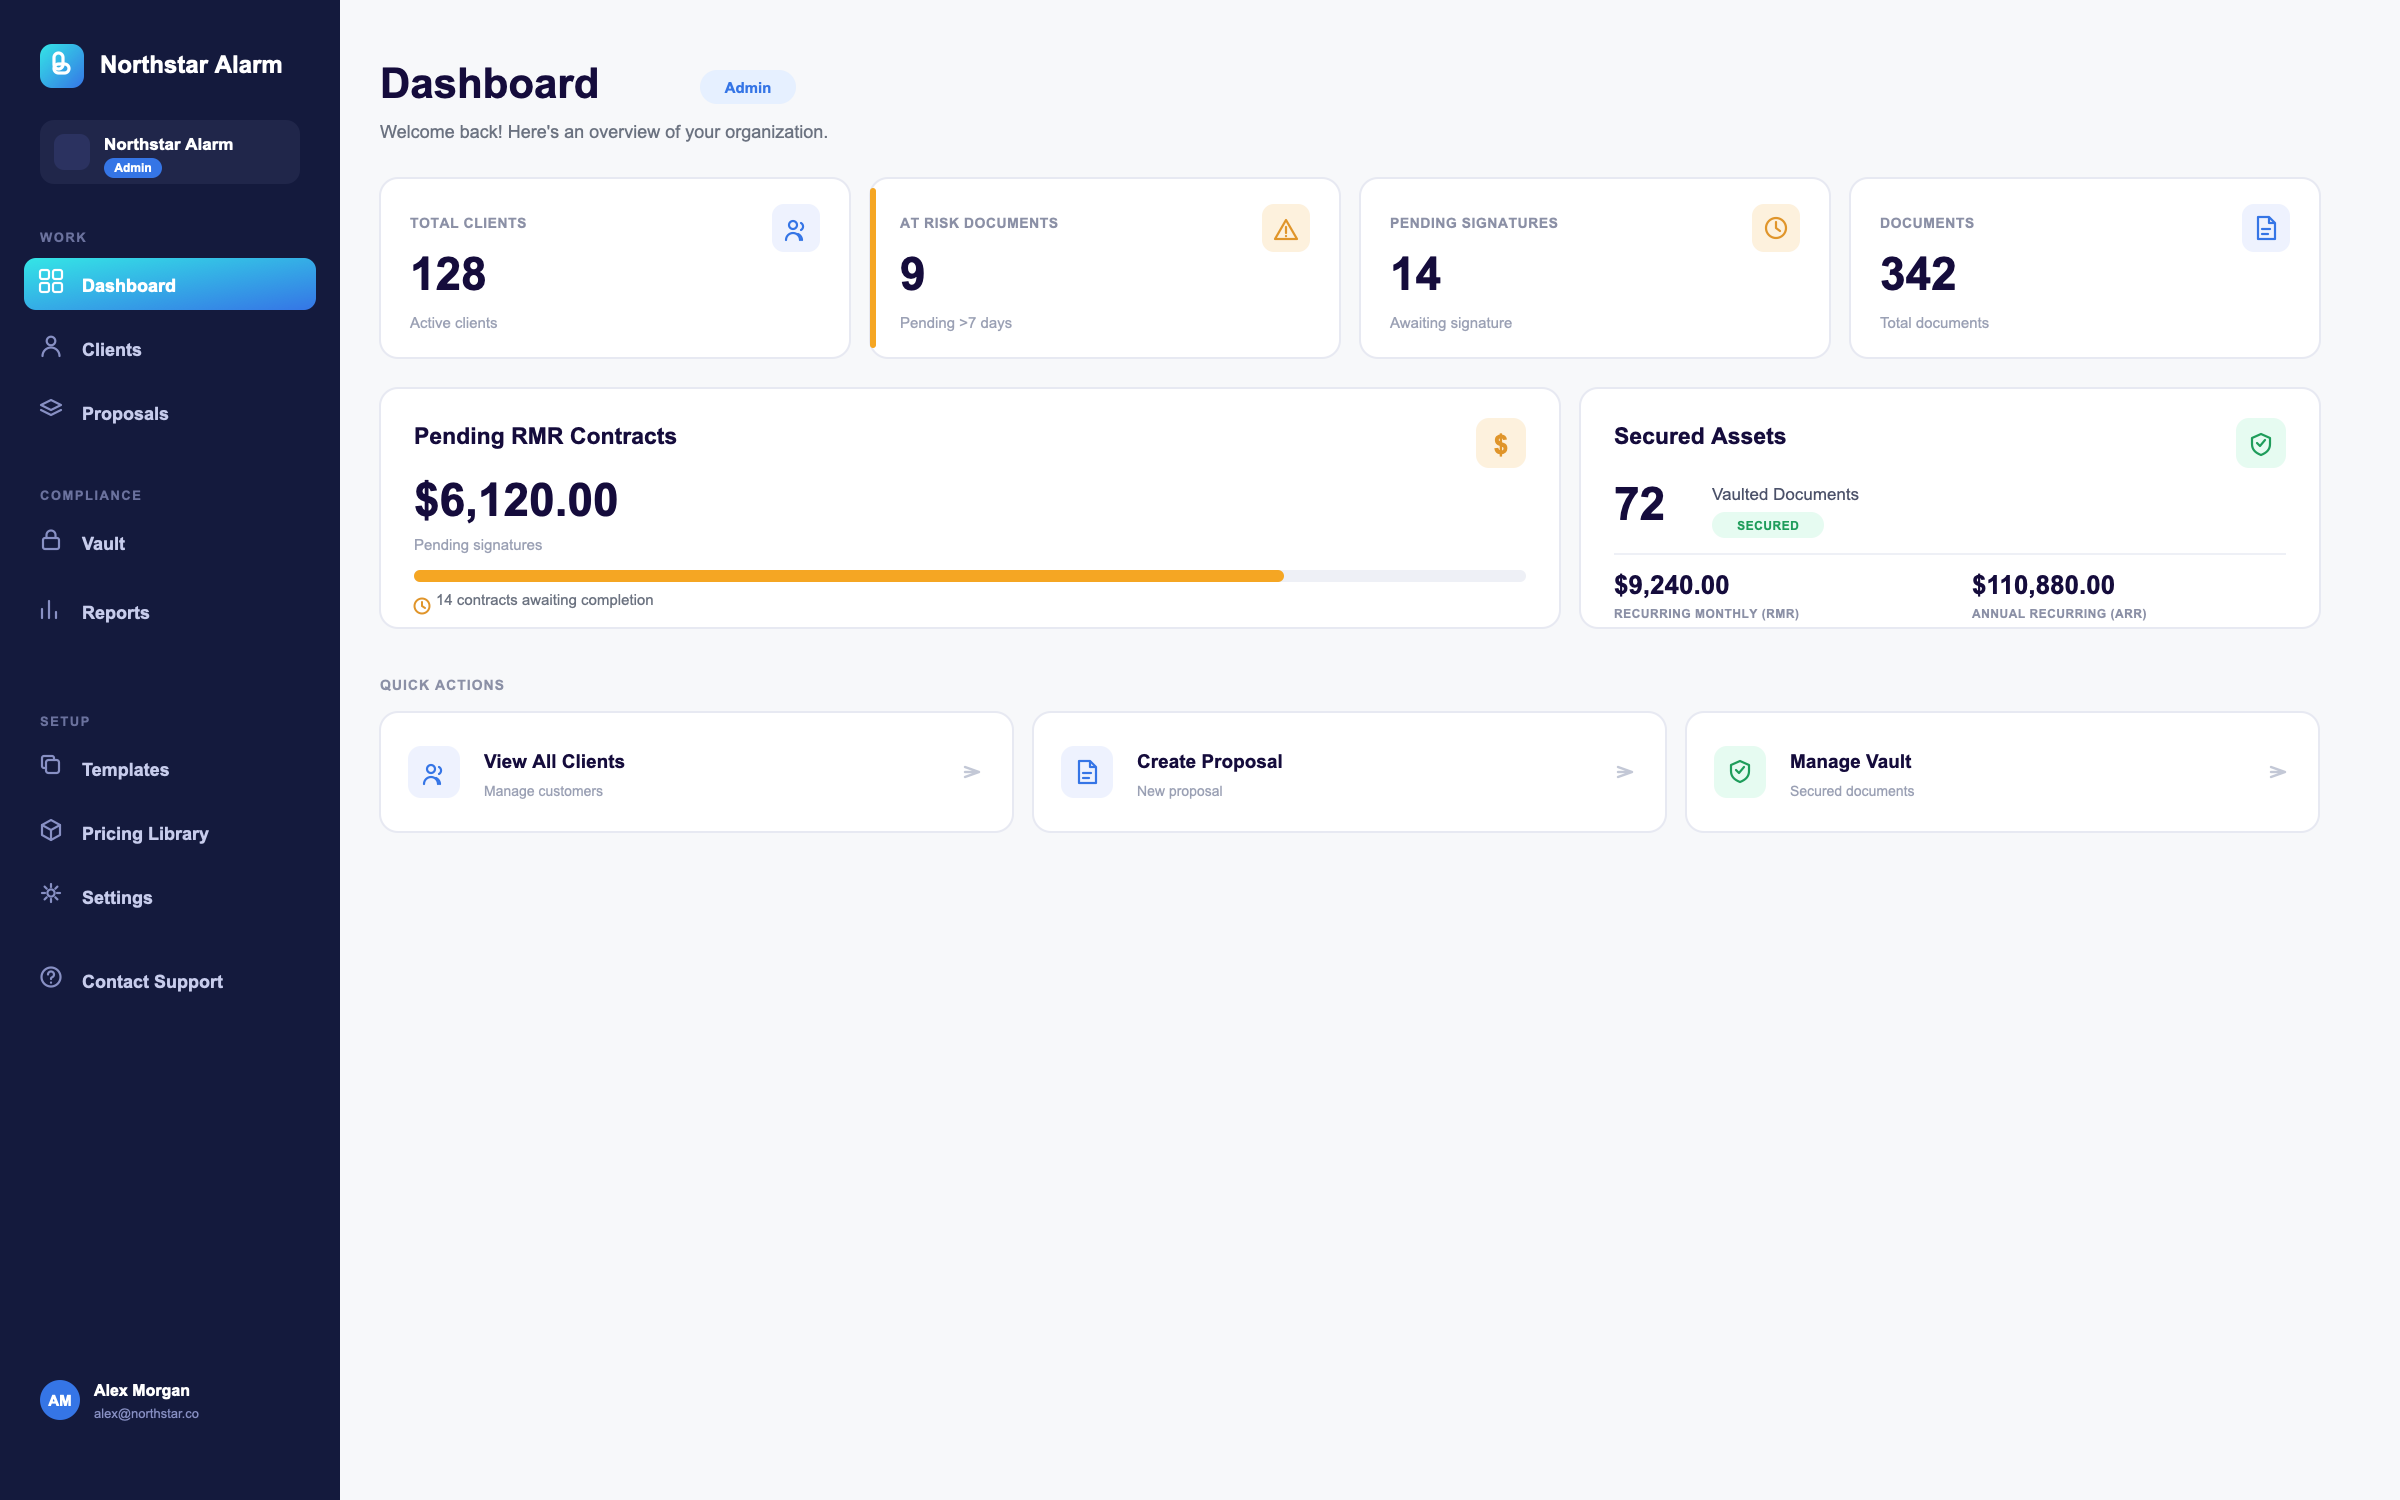
Task: Click the 128 total clients value
Action: 448,274
